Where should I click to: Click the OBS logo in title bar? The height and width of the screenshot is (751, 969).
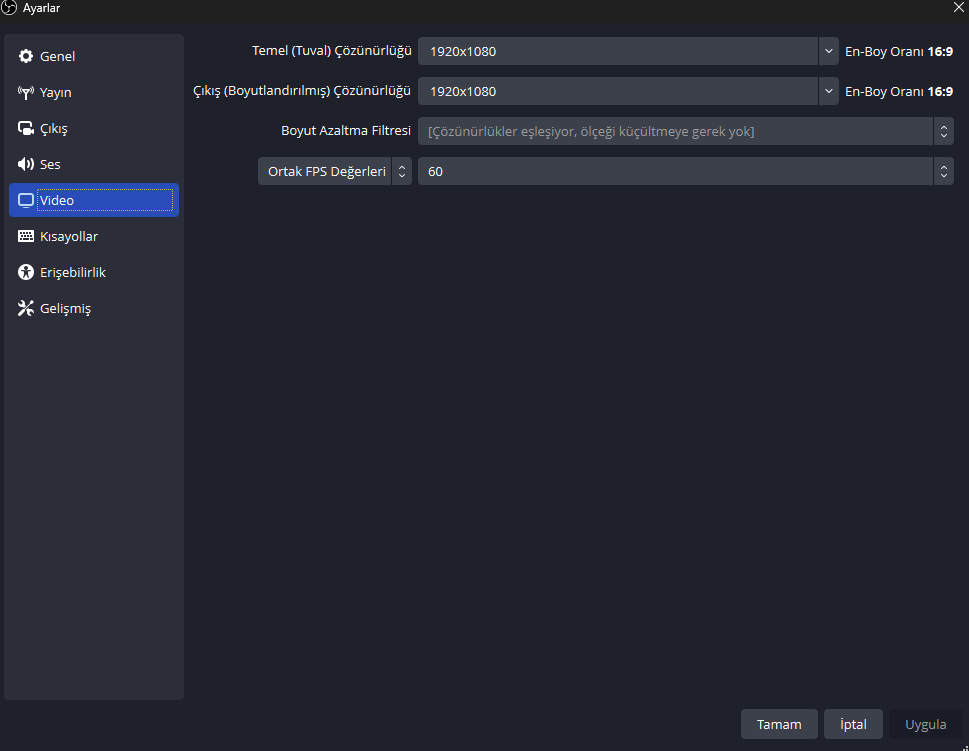pyautogui.click(x=9, y=8)
